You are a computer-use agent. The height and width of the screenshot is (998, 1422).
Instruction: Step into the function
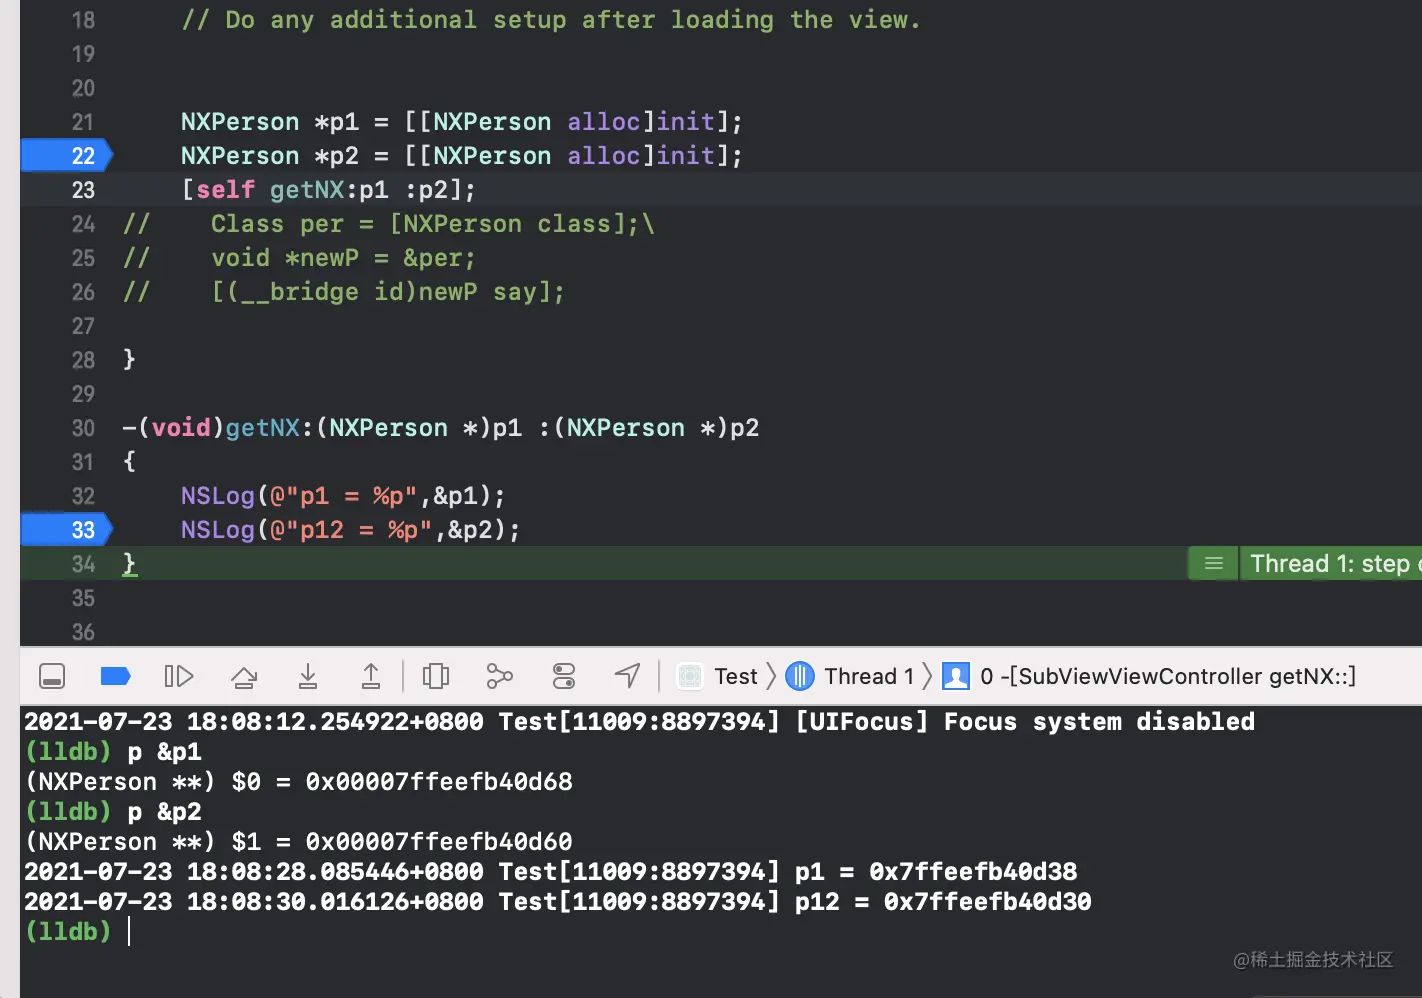click(308, 677)
